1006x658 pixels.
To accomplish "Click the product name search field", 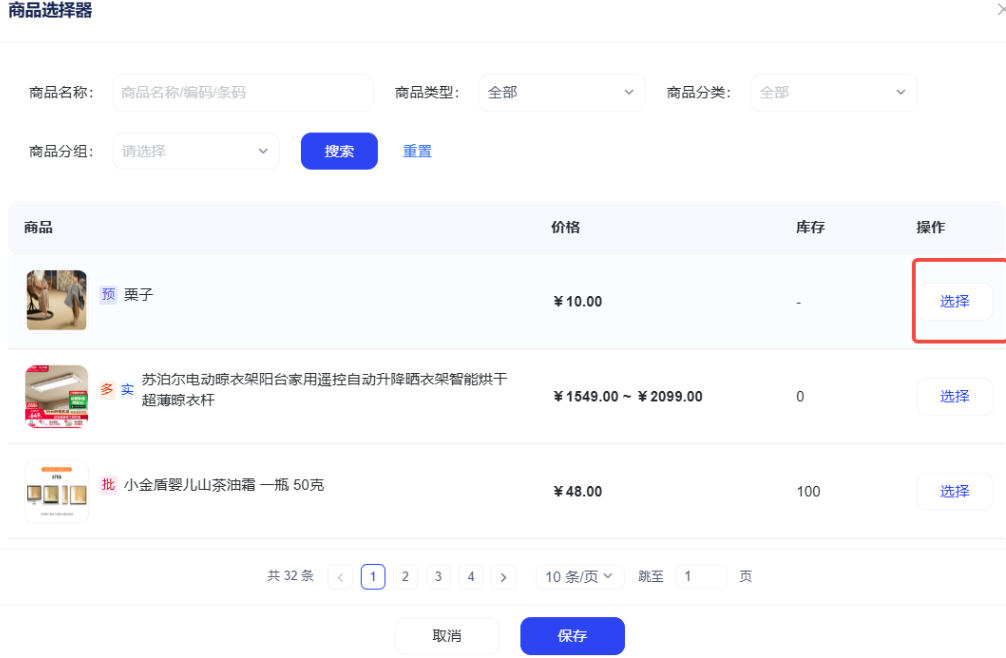I will pos(243,92).
